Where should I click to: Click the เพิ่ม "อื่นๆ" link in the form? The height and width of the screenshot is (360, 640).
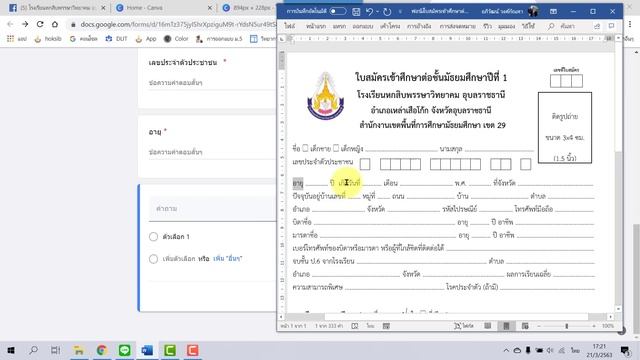(227, 259)
